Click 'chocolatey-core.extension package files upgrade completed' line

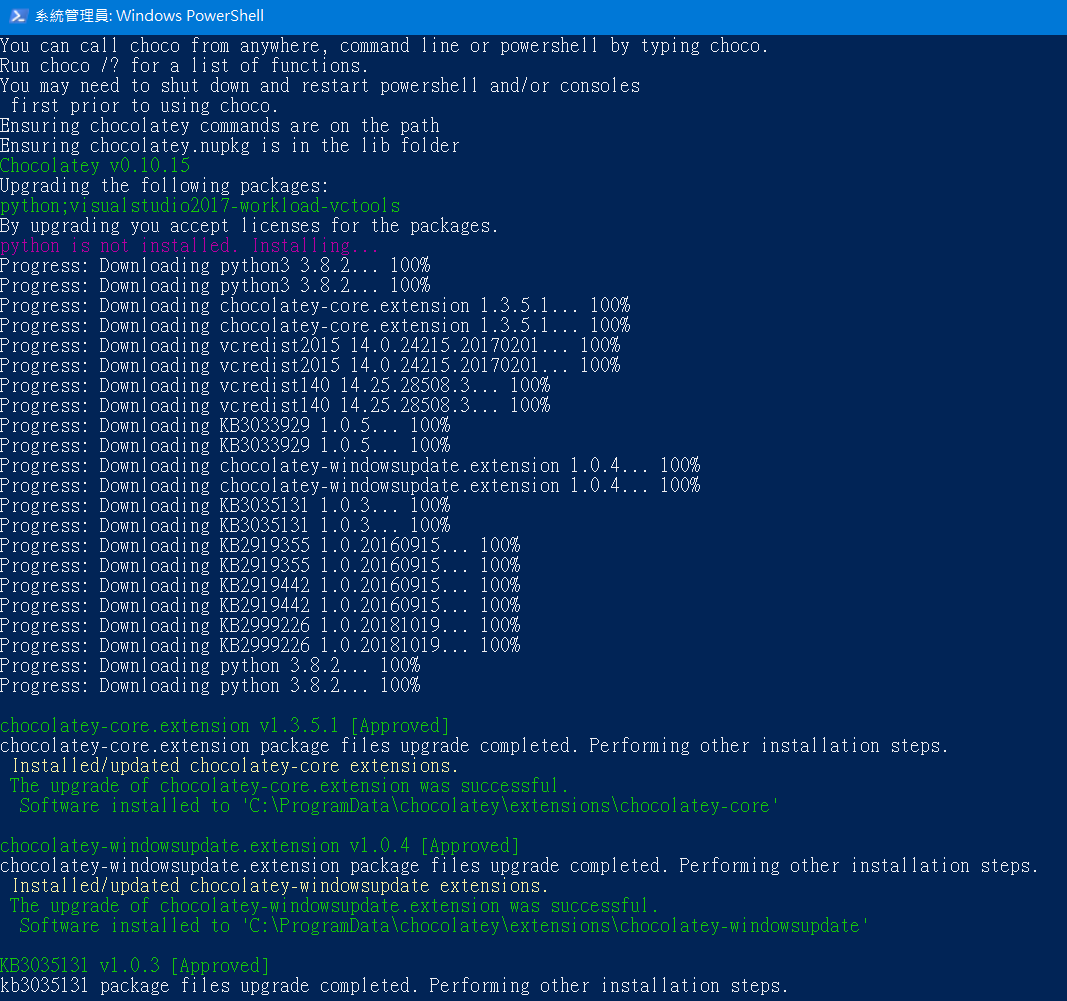[474, 746]
